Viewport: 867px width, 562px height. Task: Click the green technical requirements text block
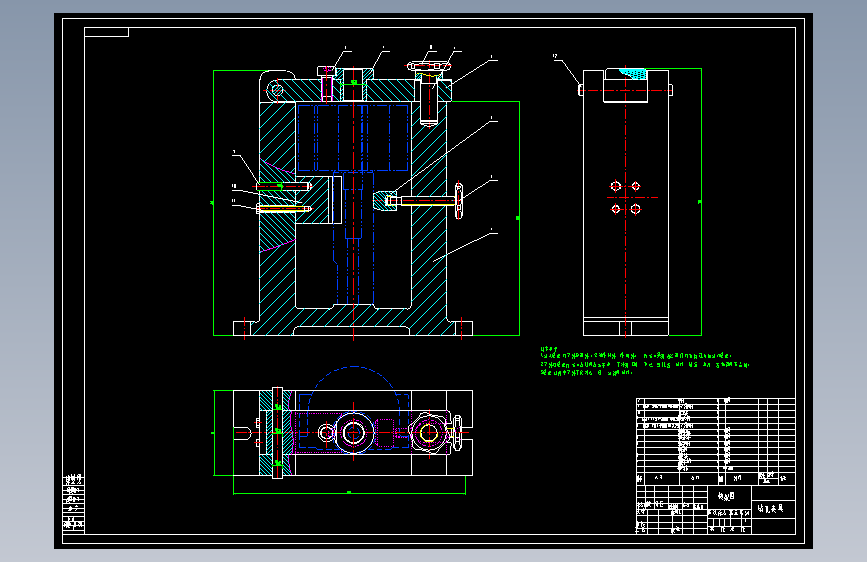[645, 361]
